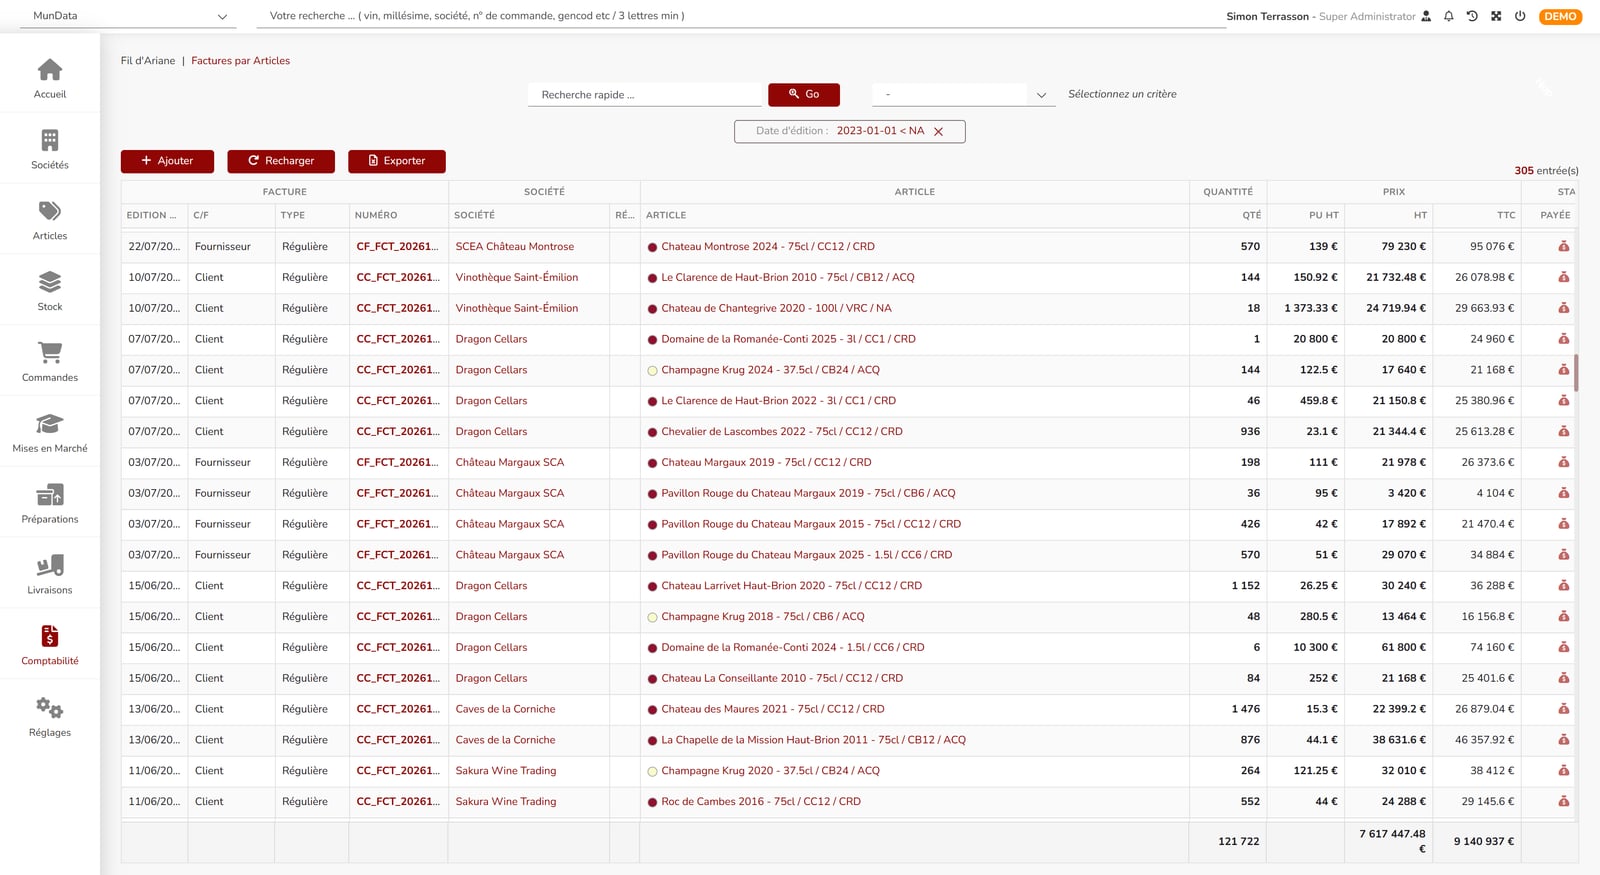1600x875 pixels.
Task: Open the MunData dropdown
Action: point(129,16)
